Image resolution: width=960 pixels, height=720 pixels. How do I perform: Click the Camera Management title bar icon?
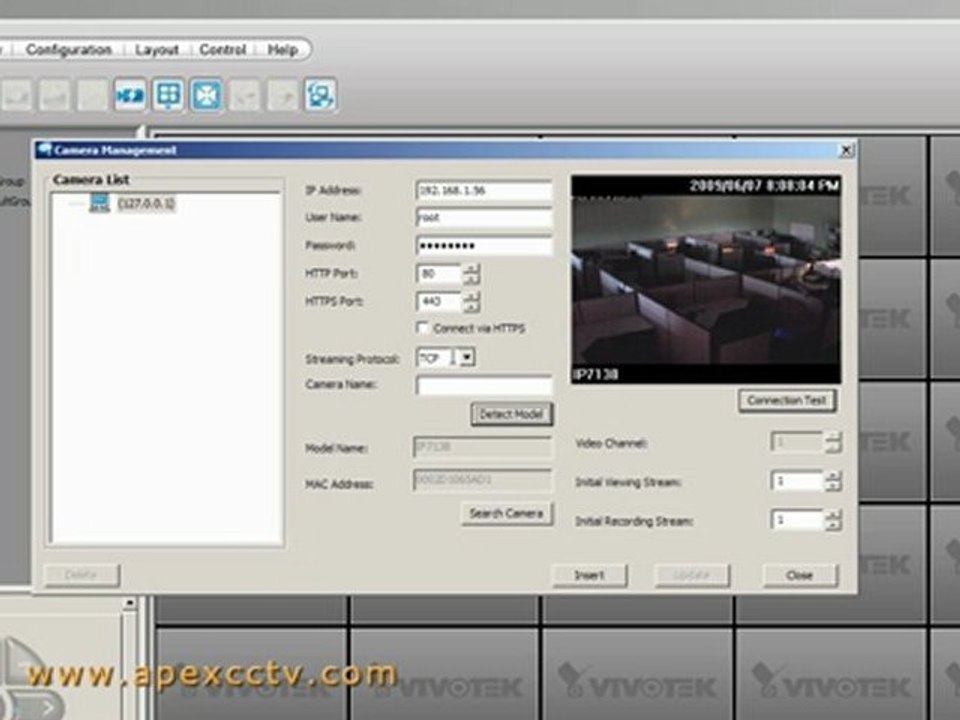tap(43, 149)
